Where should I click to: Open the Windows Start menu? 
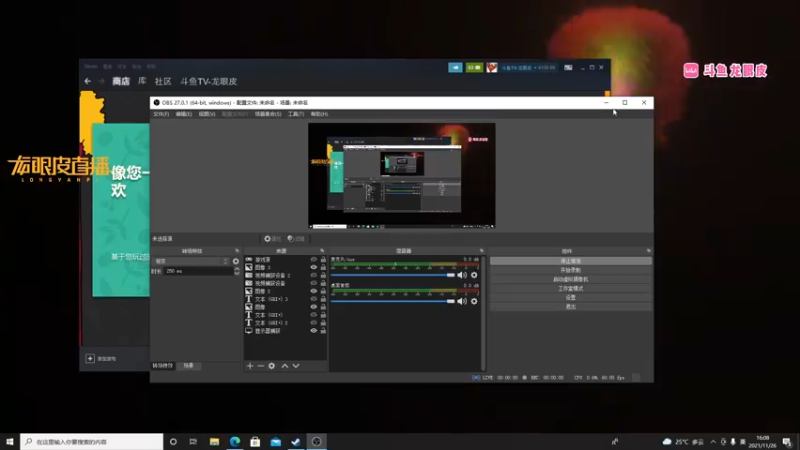tap(10, 441)
